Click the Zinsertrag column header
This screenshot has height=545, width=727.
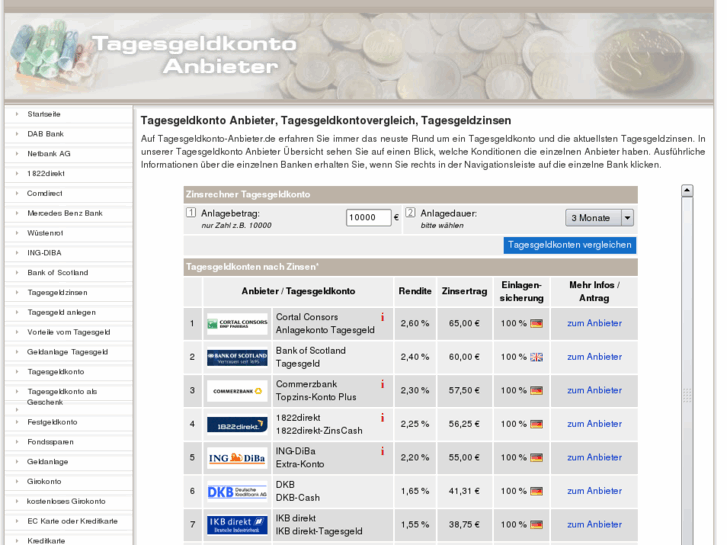[x=464, y=291]
